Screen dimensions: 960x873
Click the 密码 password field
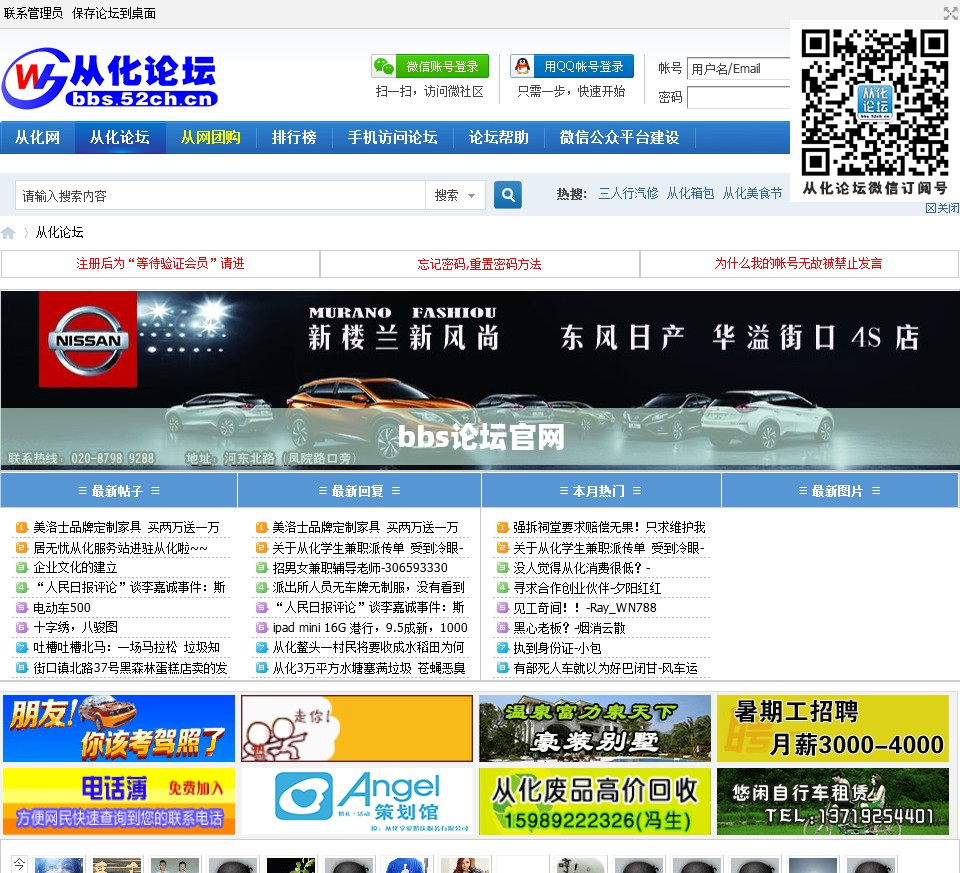(x=738, y=97)
